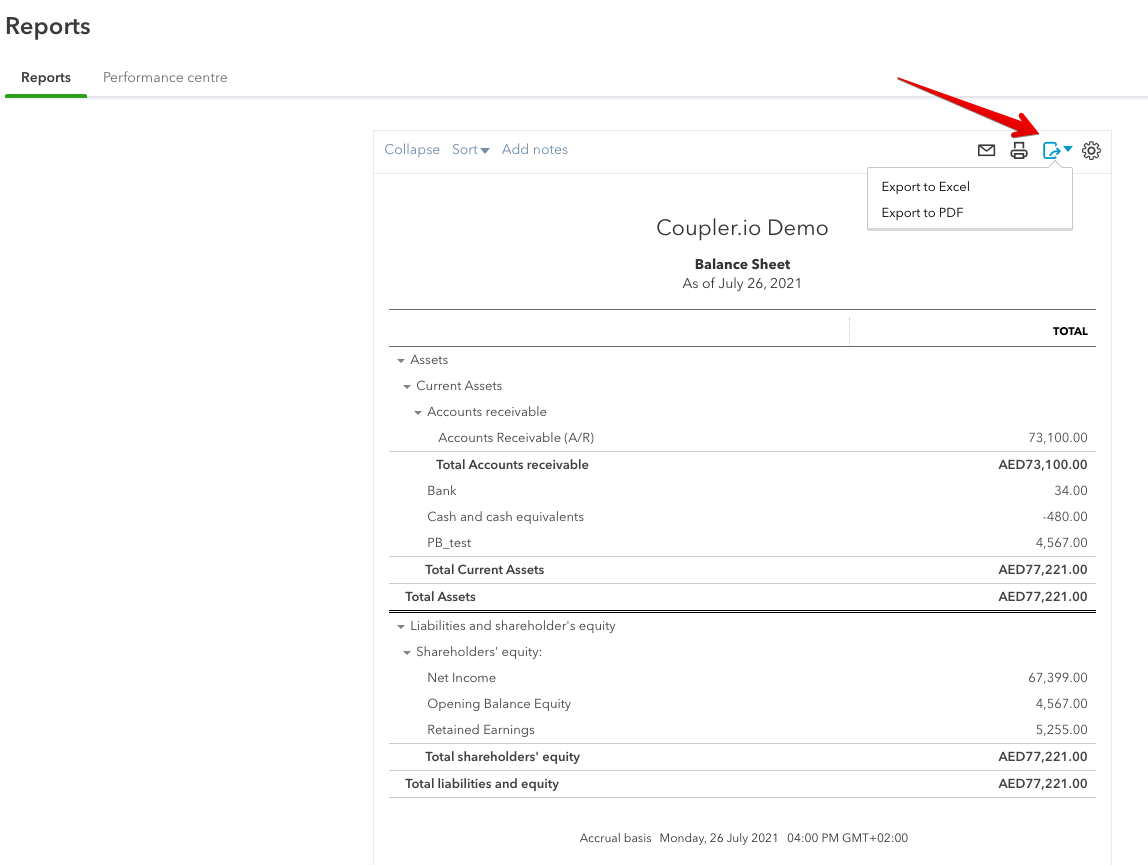1148x865 pixels.
Task: Click the As of July 26, 2021 date
Action: pyautogui.click(x=742, y=283)
